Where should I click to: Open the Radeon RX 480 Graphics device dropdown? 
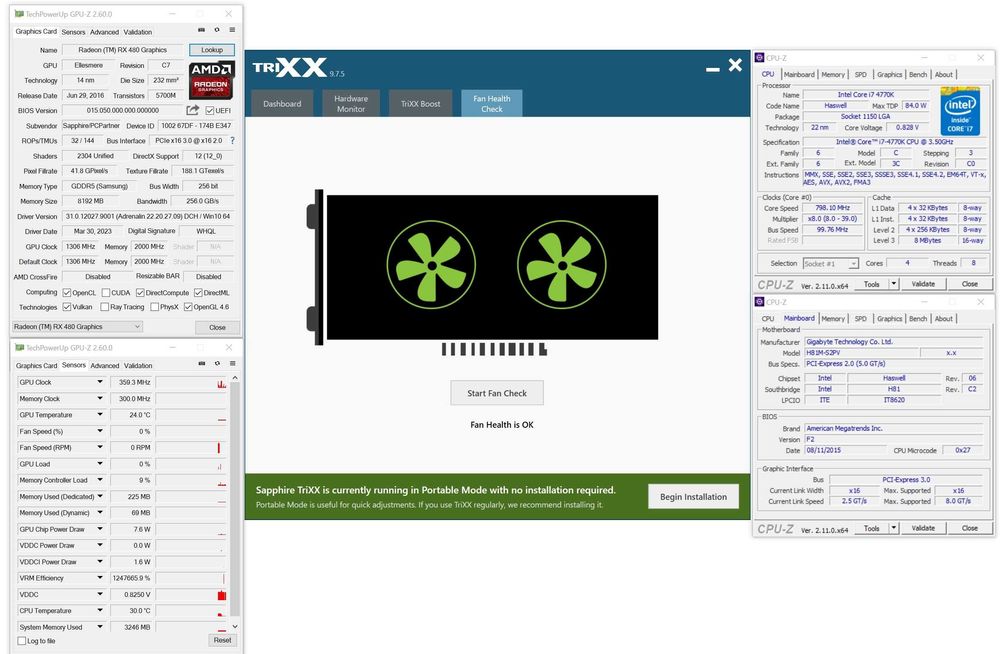click(x=77, y=327)
